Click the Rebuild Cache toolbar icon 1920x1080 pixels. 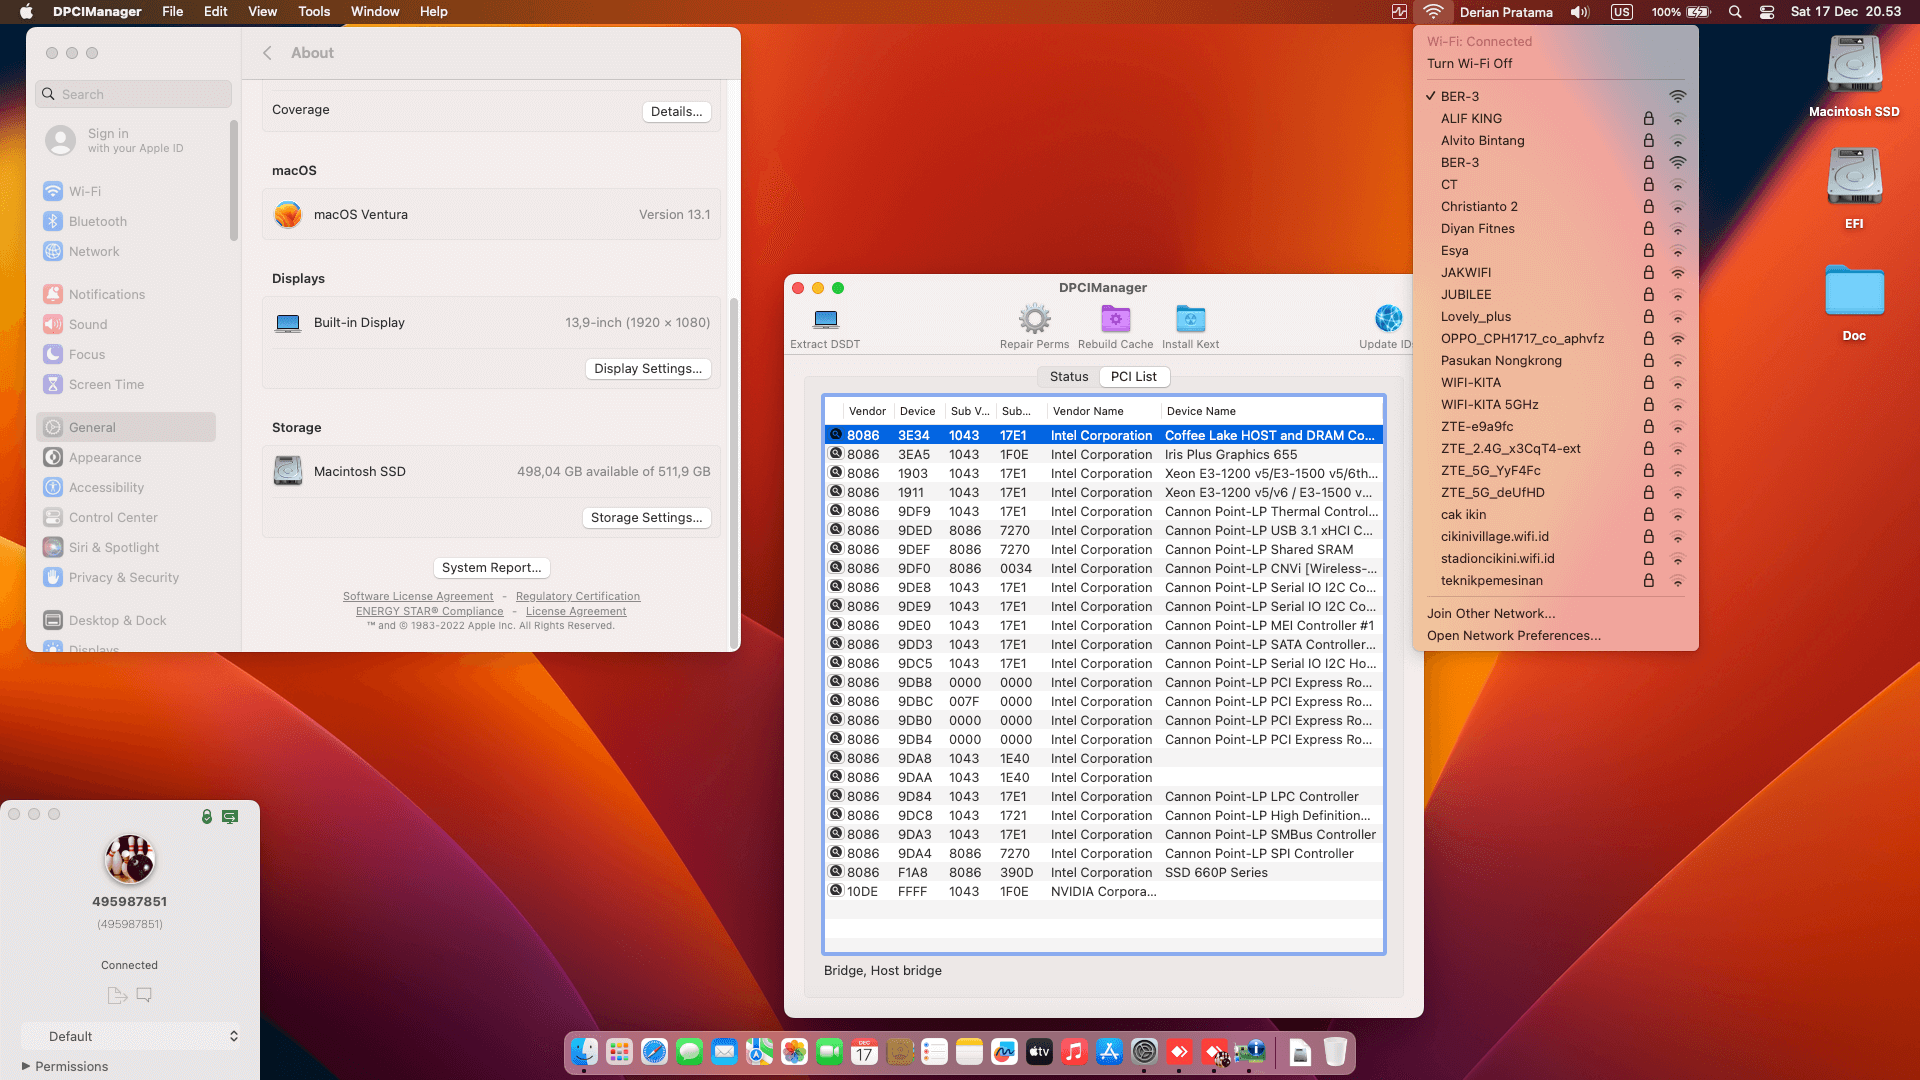pyautogui.click(x=1115, y=320)
